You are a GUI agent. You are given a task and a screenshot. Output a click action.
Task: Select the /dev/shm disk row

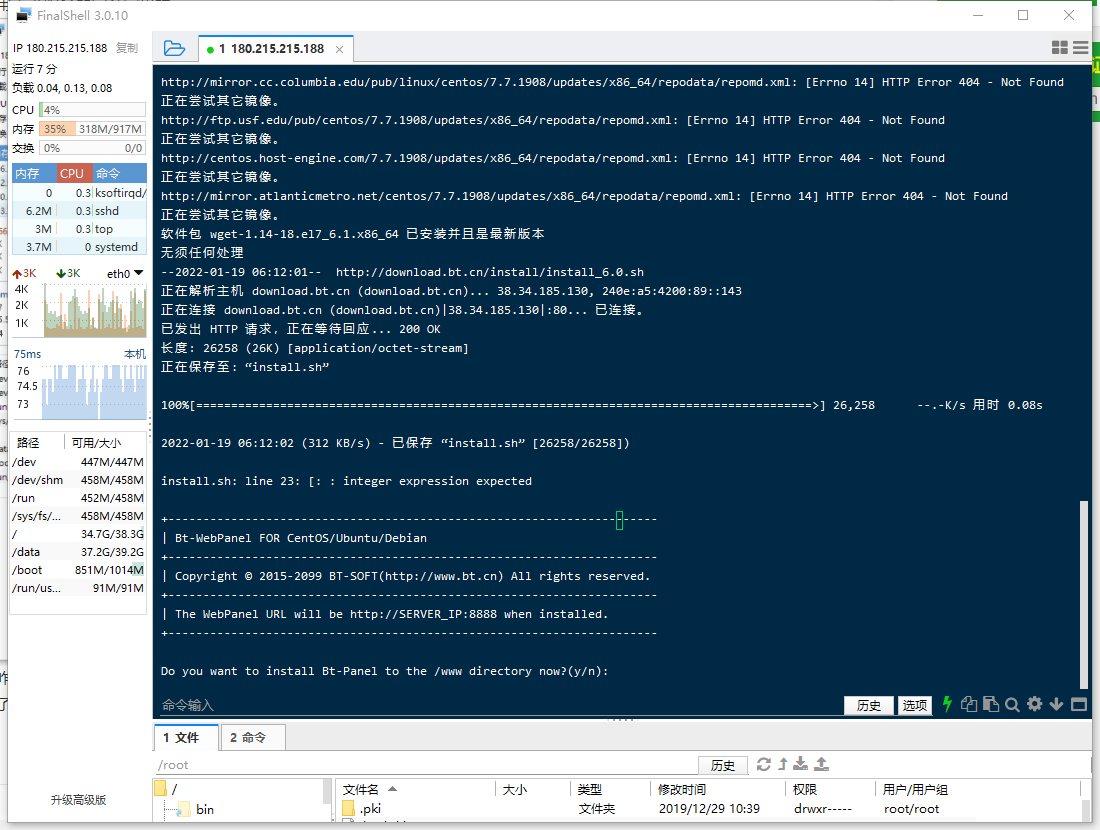[x=78, y=480]
